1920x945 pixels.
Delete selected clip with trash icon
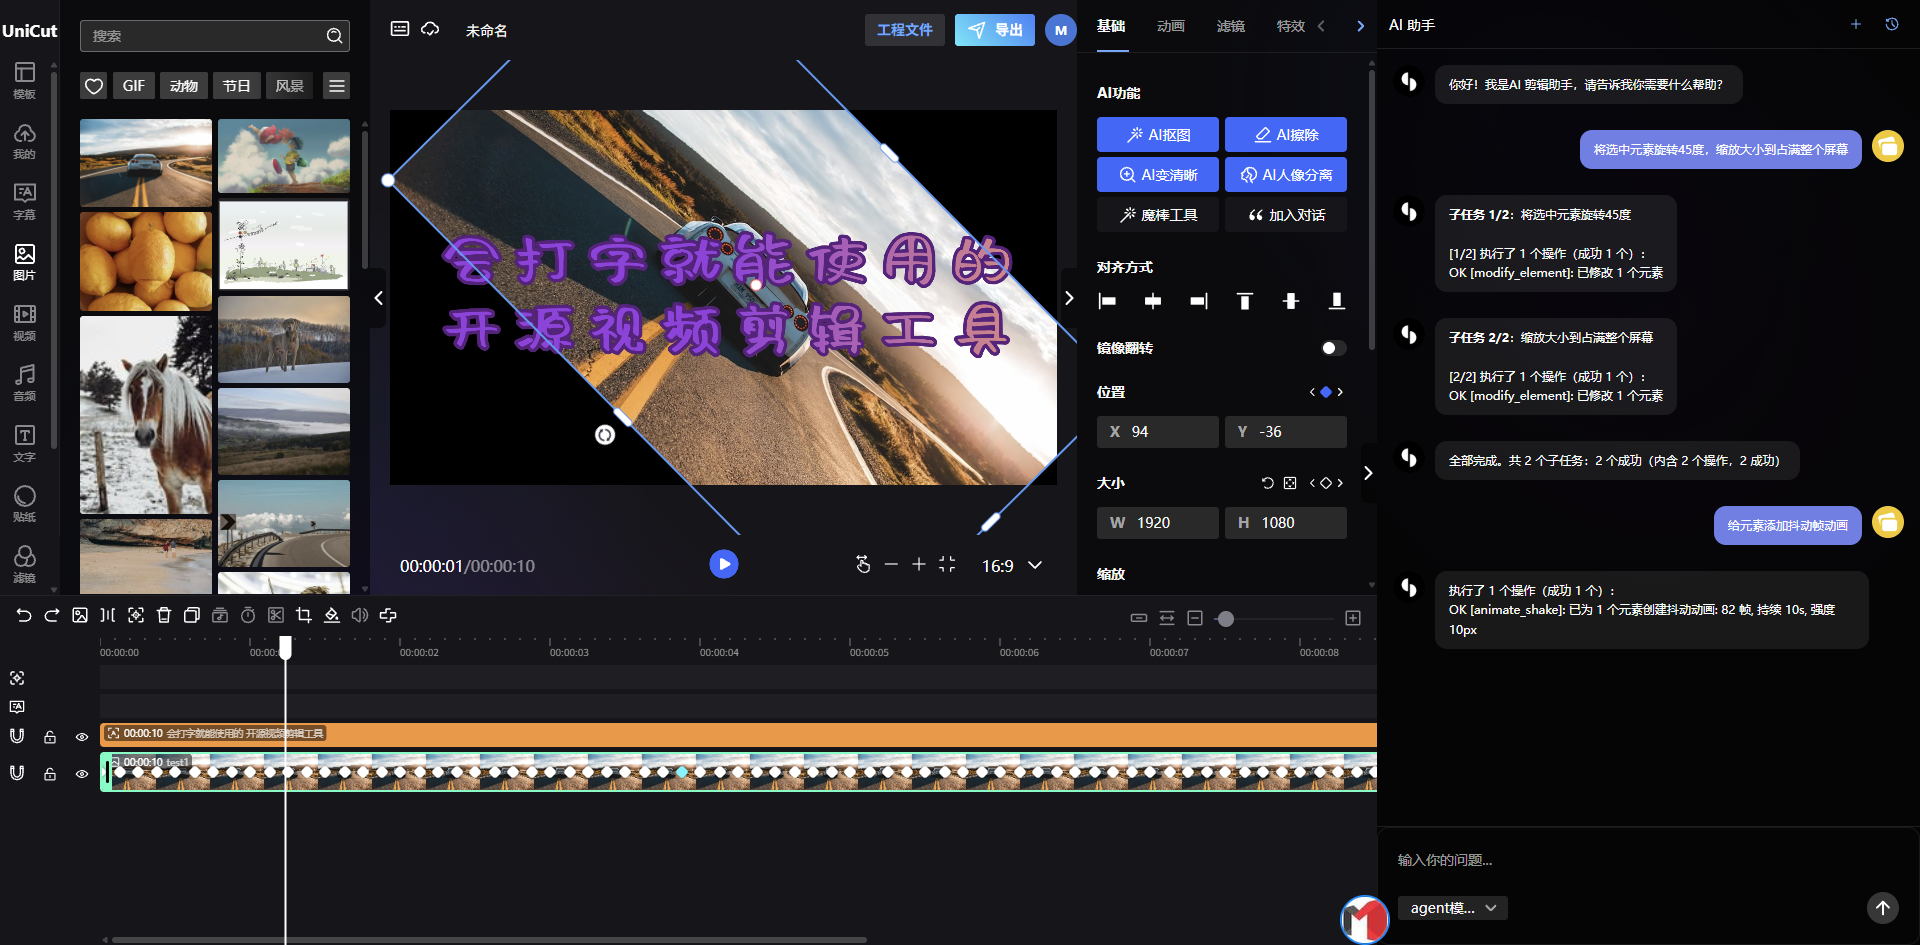tap(164, 616)
